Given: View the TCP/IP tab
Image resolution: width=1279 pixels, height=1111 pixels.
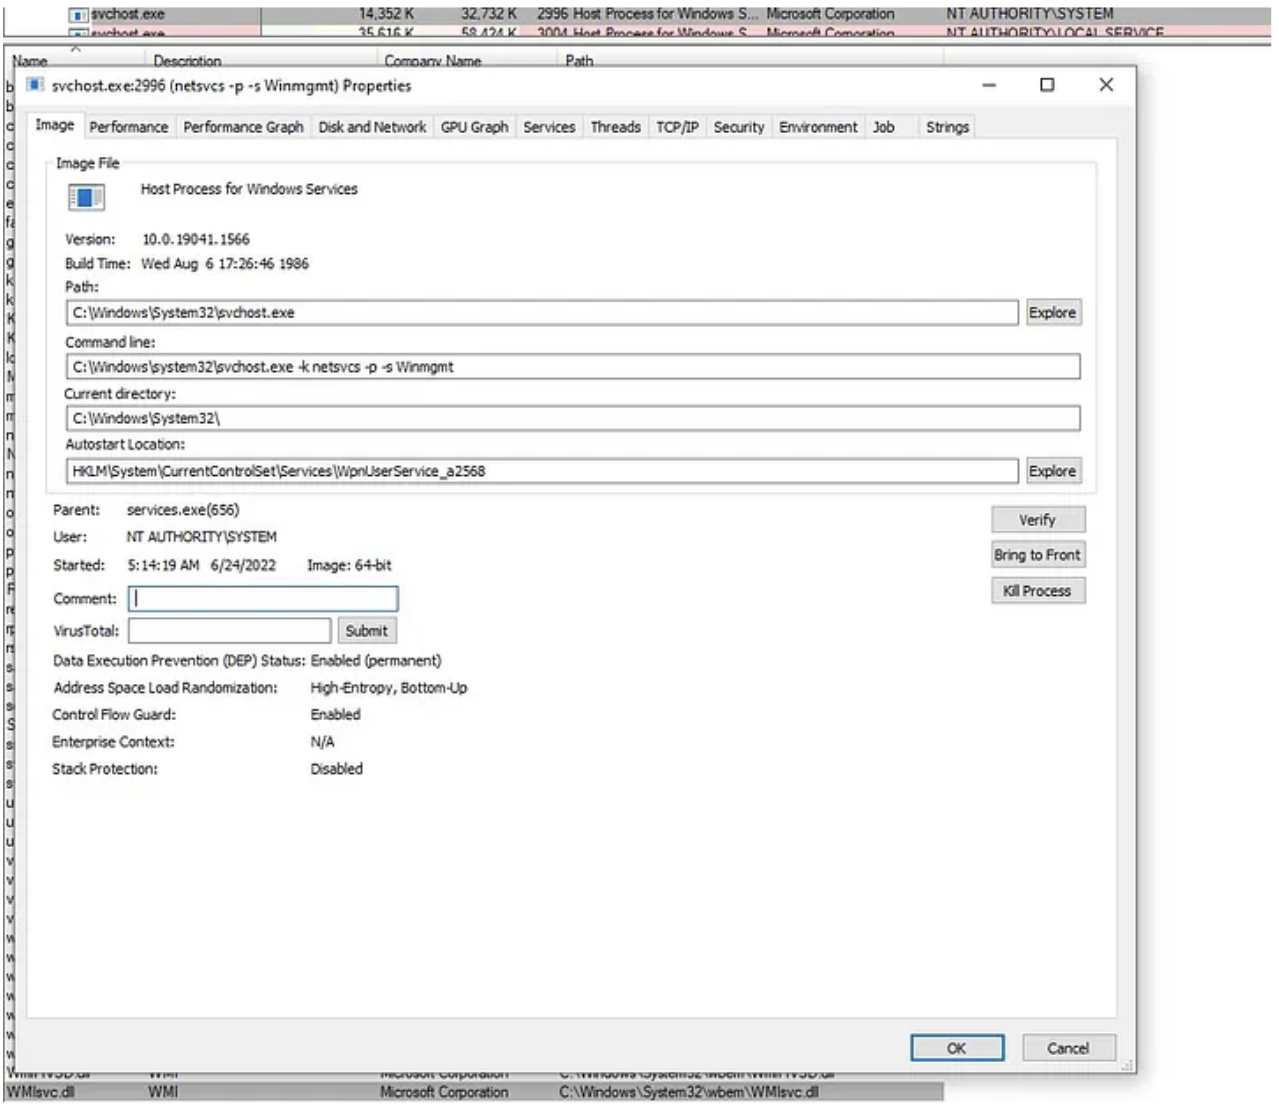Looking at the screenshot, I should tap(677, 127).
